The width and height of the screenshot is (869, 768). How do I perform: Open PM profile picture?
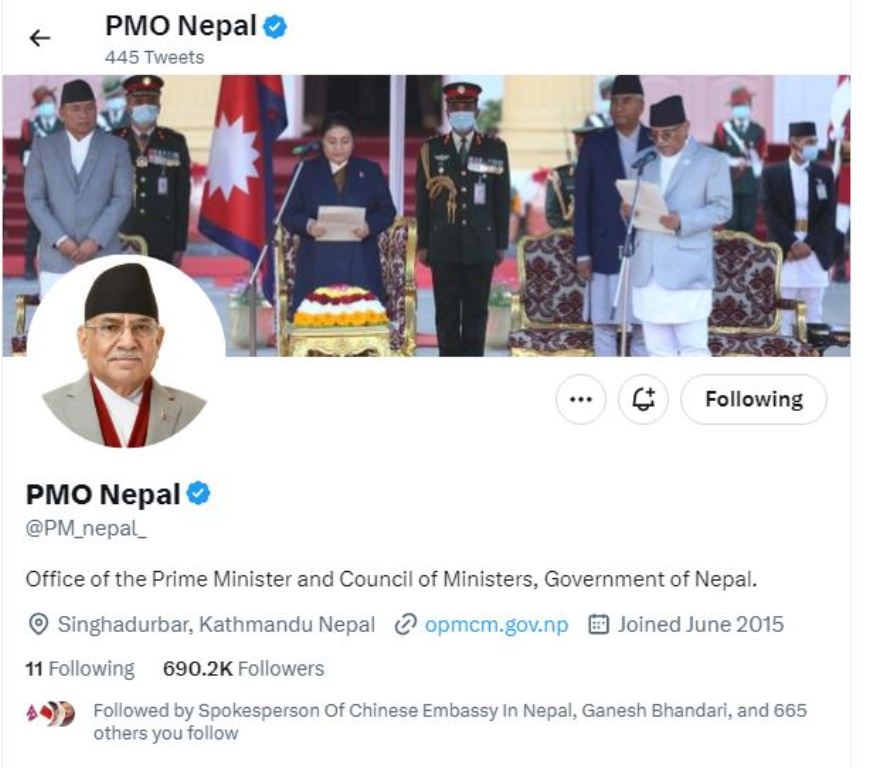pos(125,352)
